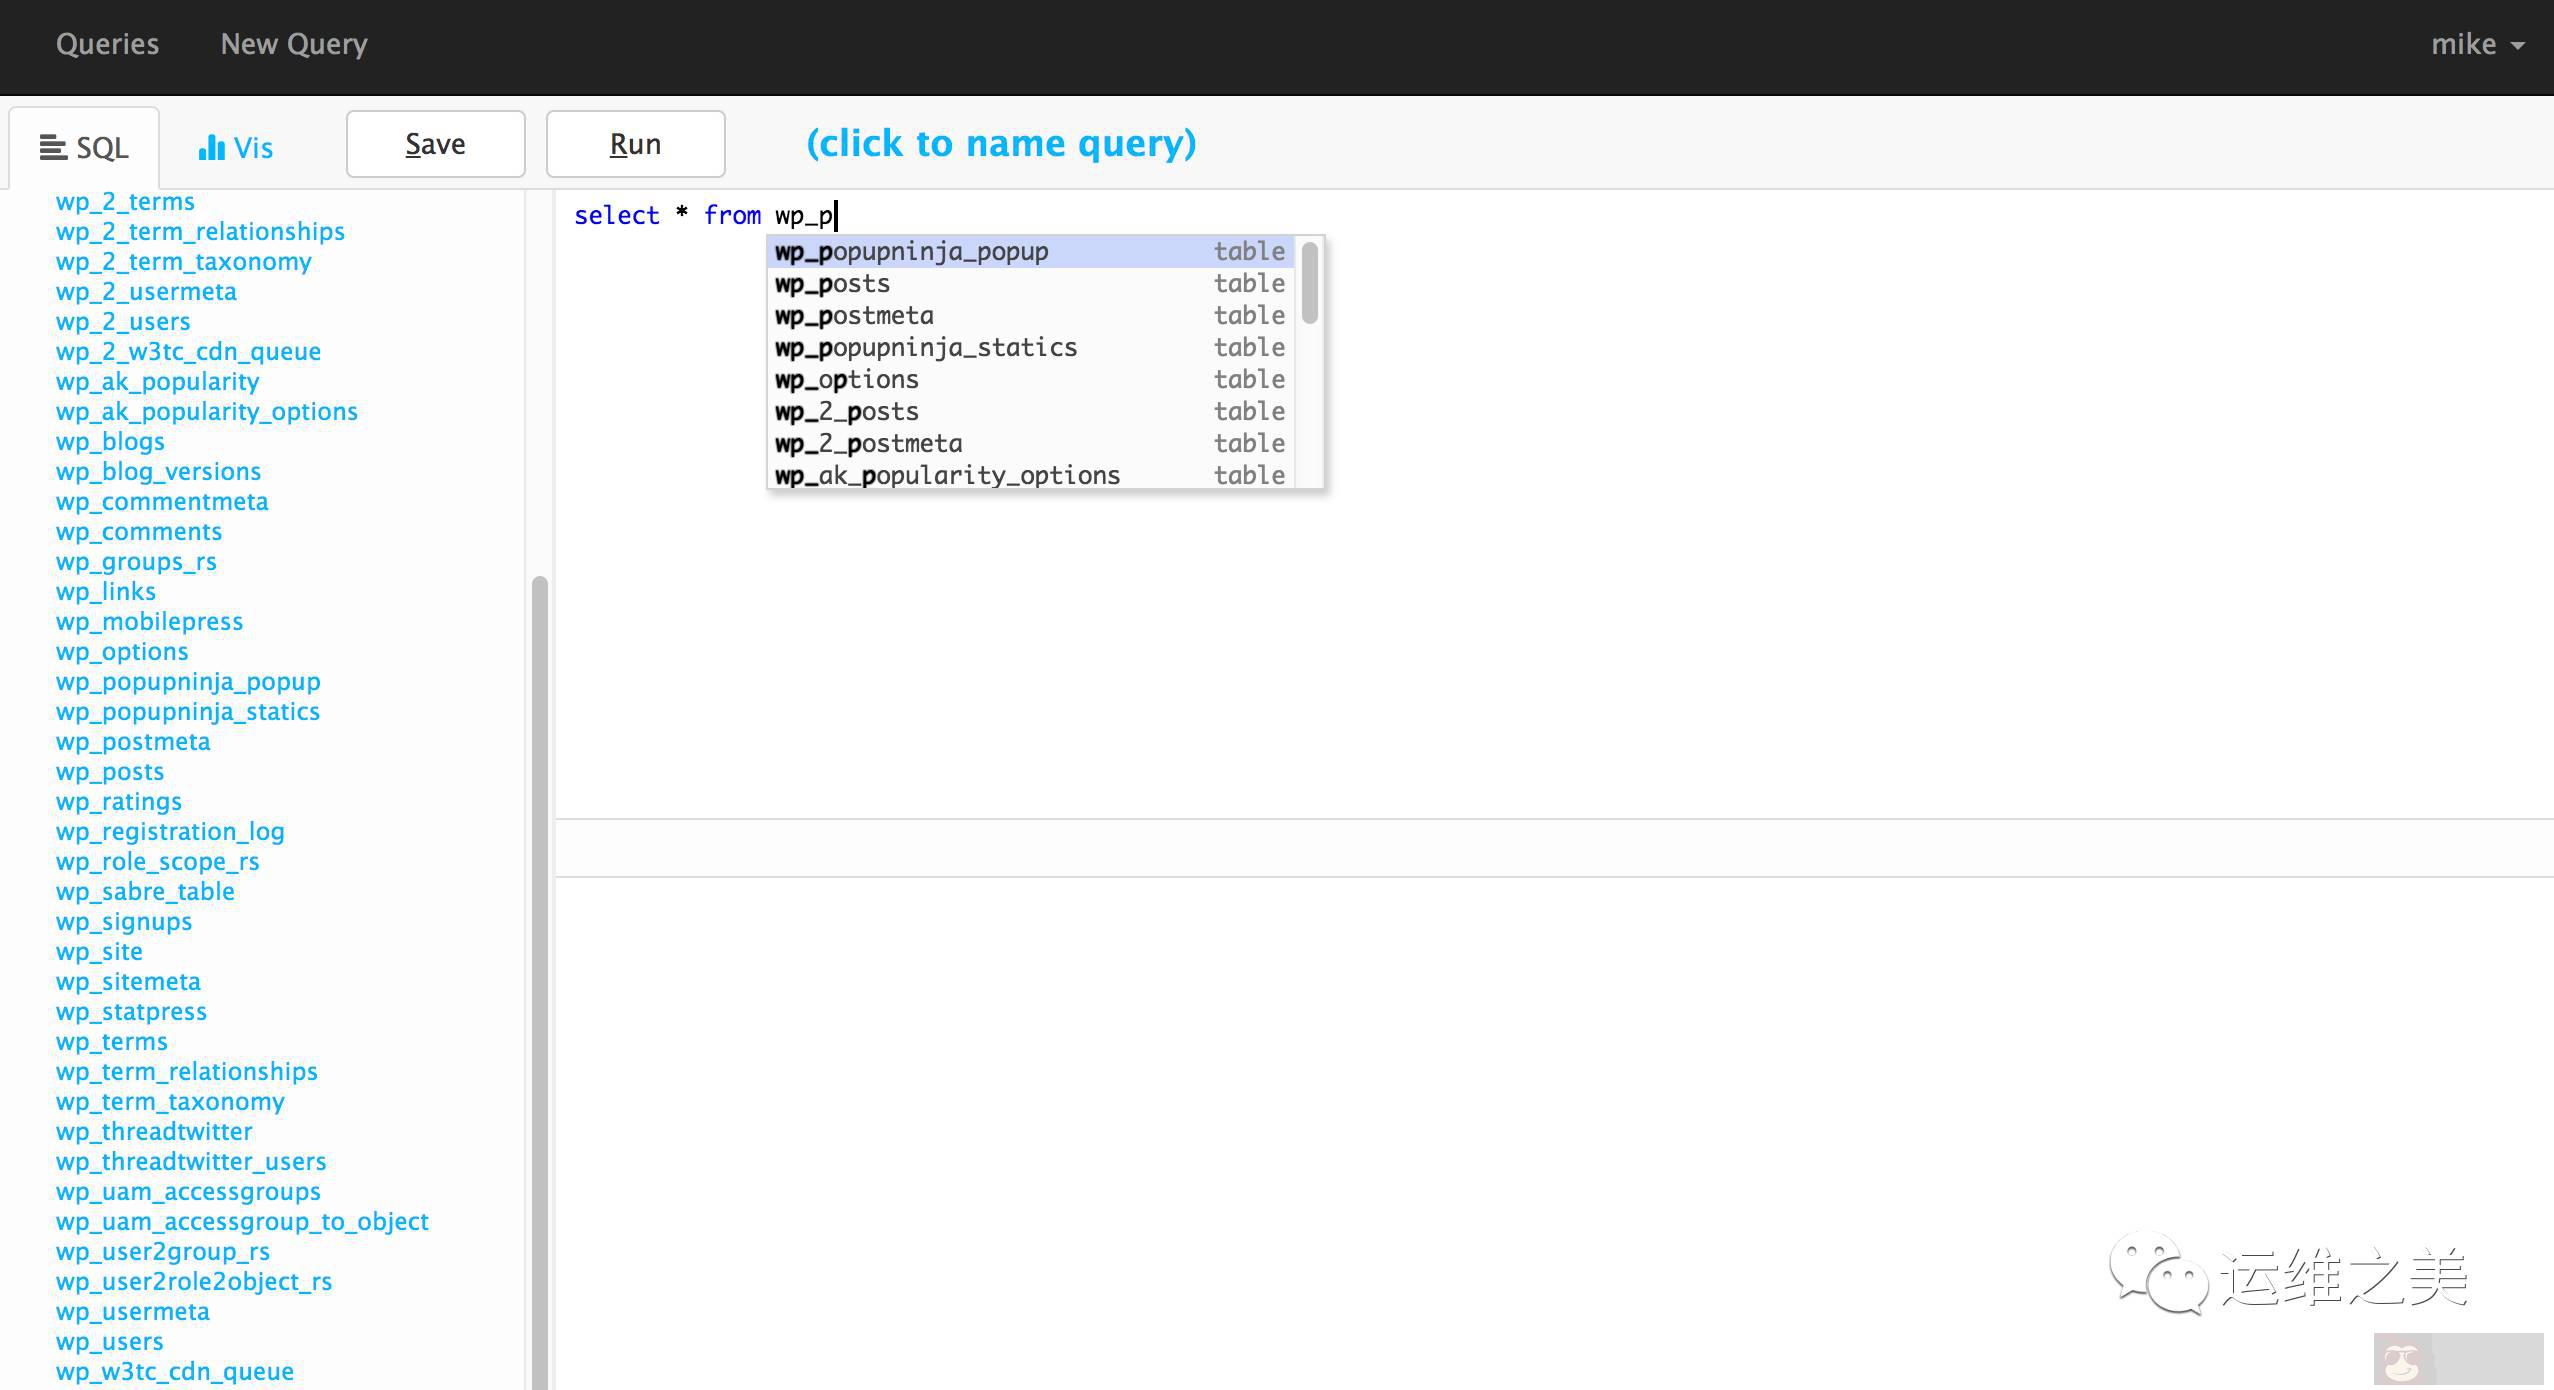Image resolution: width=2554 pixels, height=1390 pixels.
Task: Open the Vis chart tab
Action: tap(236, 148)
